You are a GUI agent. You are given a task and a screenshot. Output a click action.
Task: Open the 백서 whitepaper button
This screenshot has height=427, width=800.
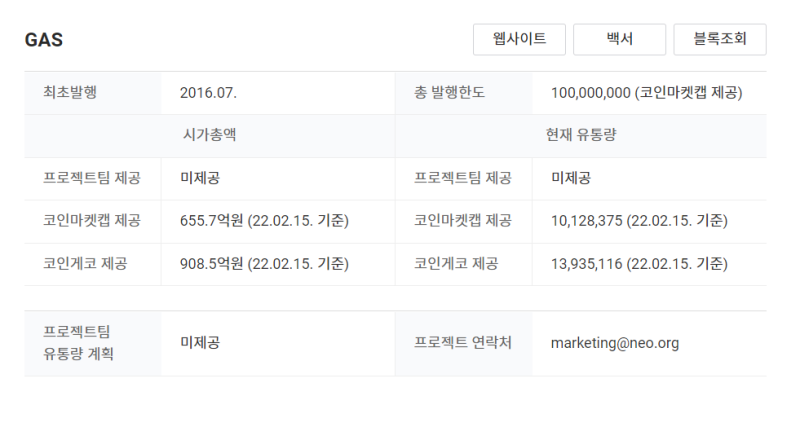pos(619,39)
